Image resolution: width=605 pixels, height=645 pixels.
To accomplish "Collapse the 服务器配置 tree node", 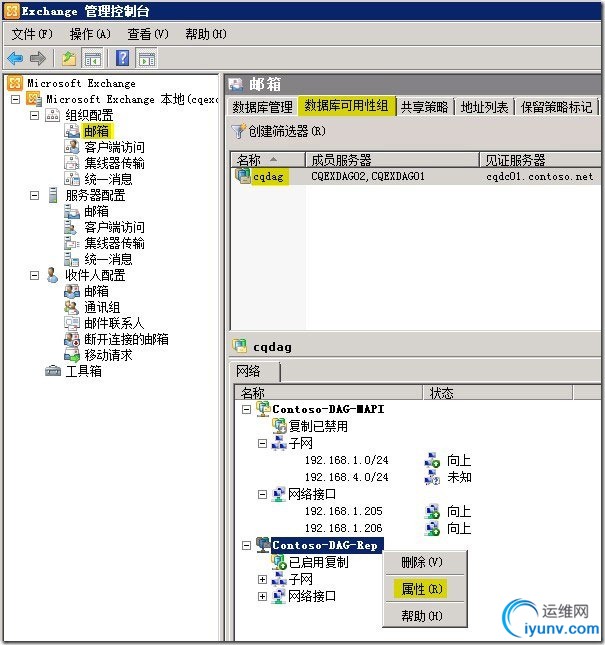I will tap(35, 195).
